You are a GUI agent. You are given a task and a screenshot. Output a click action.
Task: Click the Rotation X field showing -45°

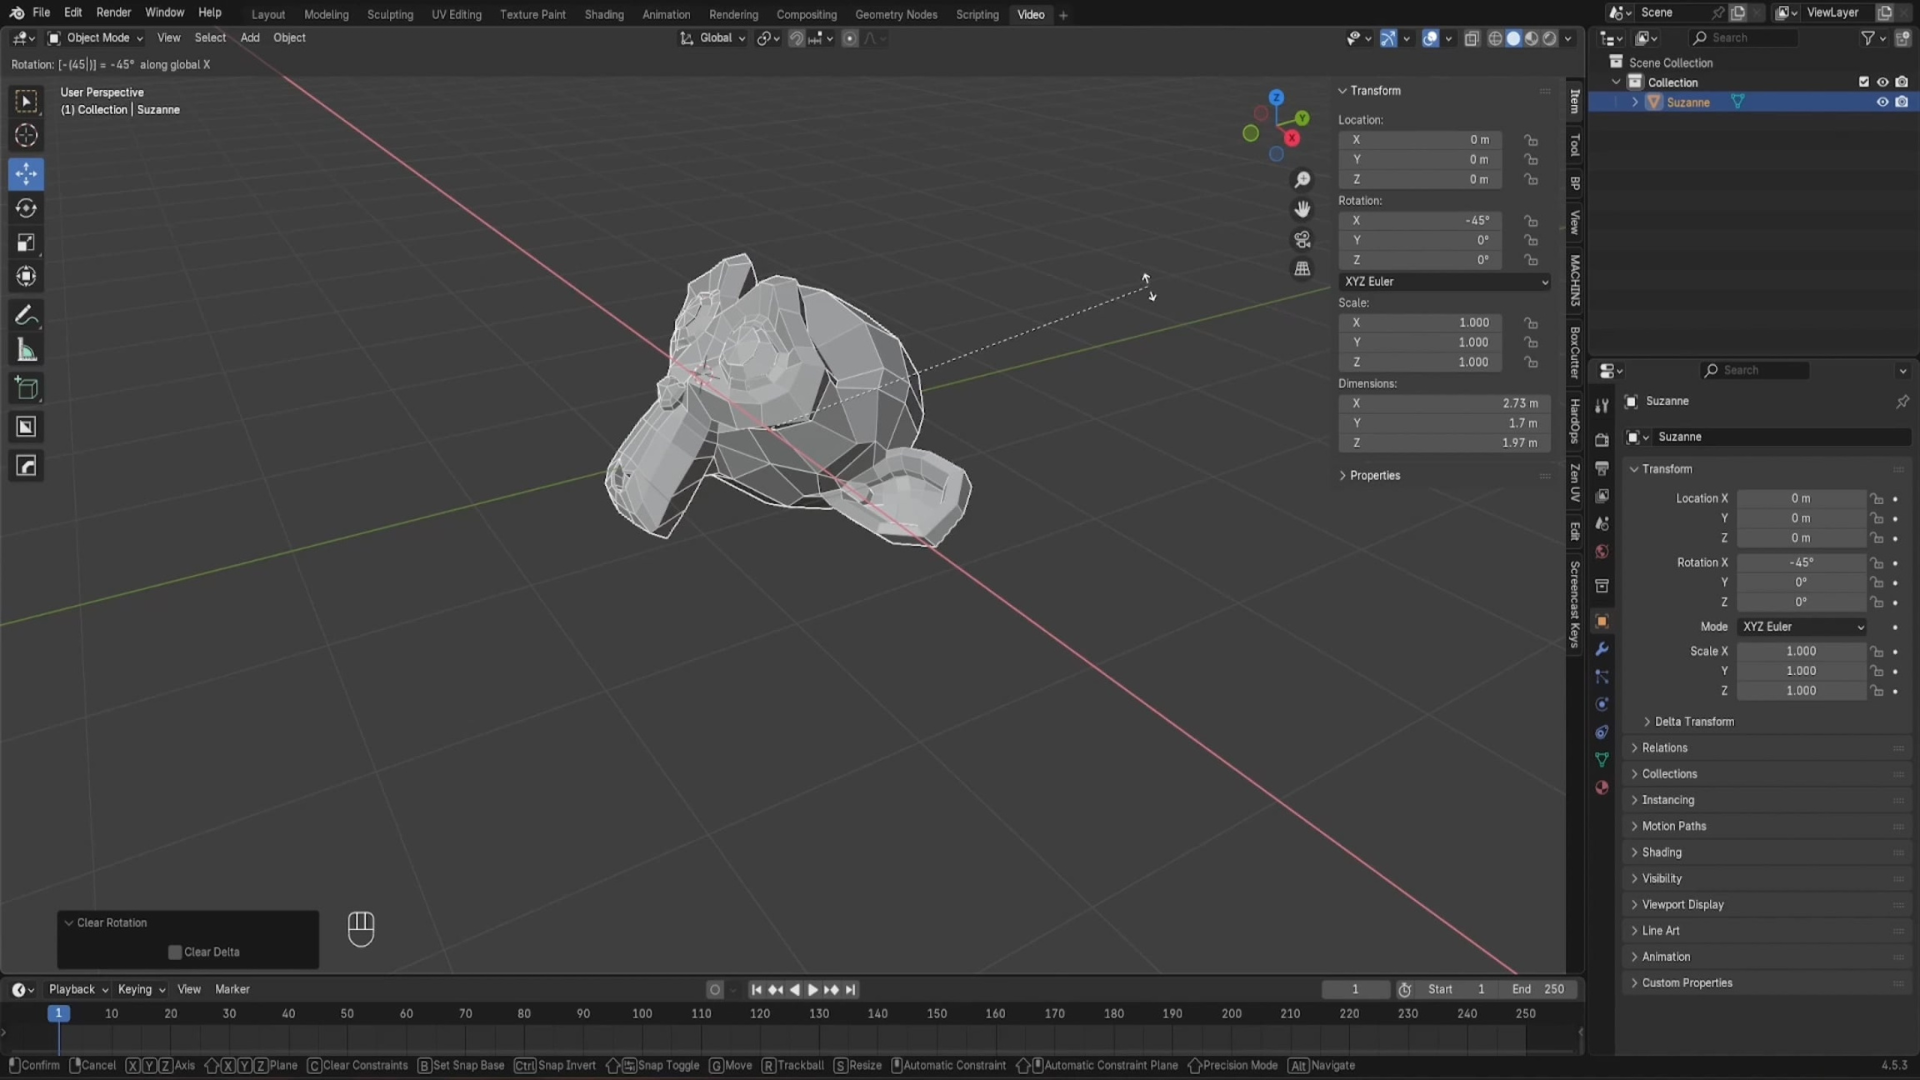pyautogui.click(x=1420, y=220)
